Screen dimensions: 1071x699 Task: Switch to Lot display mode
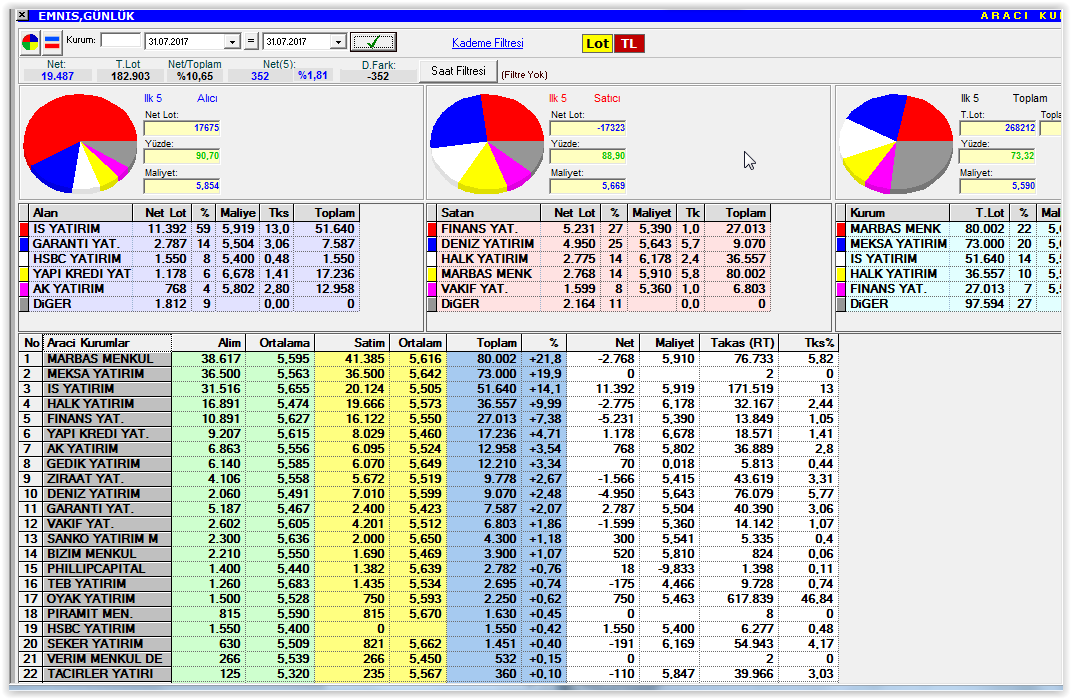pos(598,44)
